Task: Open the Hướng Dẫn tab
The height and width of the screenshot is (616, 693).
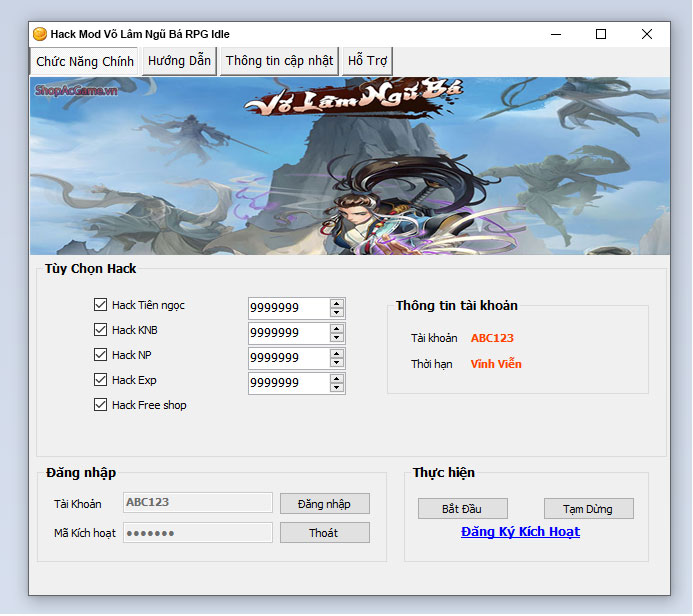Action: click(179, 61)
